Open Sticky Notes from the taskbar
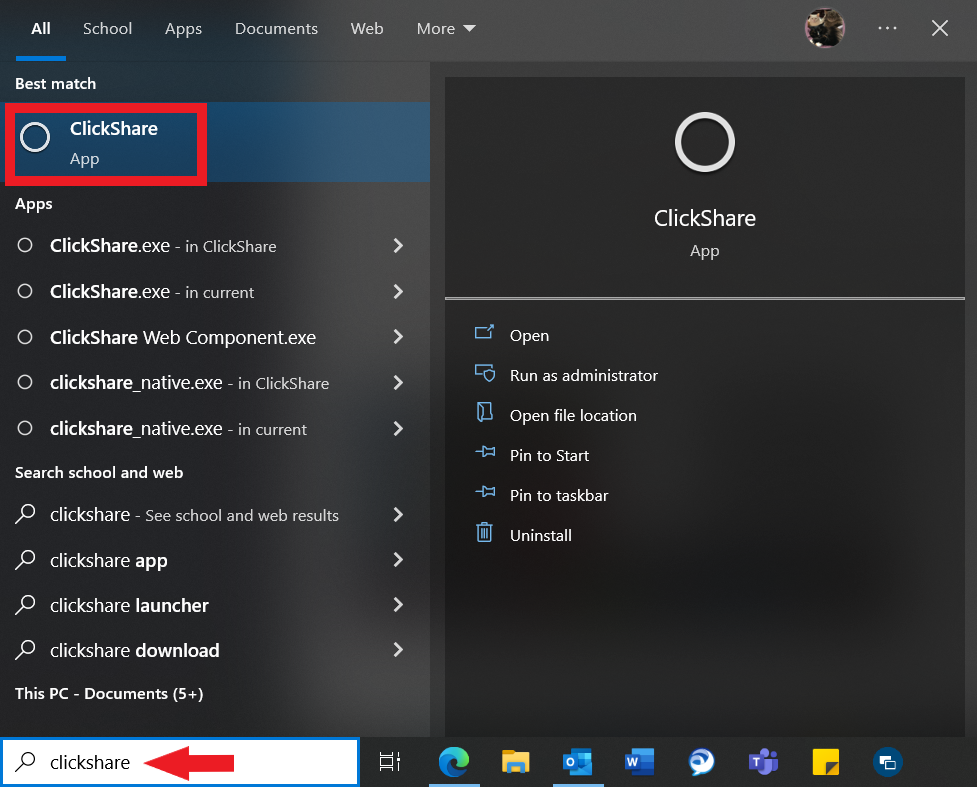977x787 pixels. click(x=826, y=761)
